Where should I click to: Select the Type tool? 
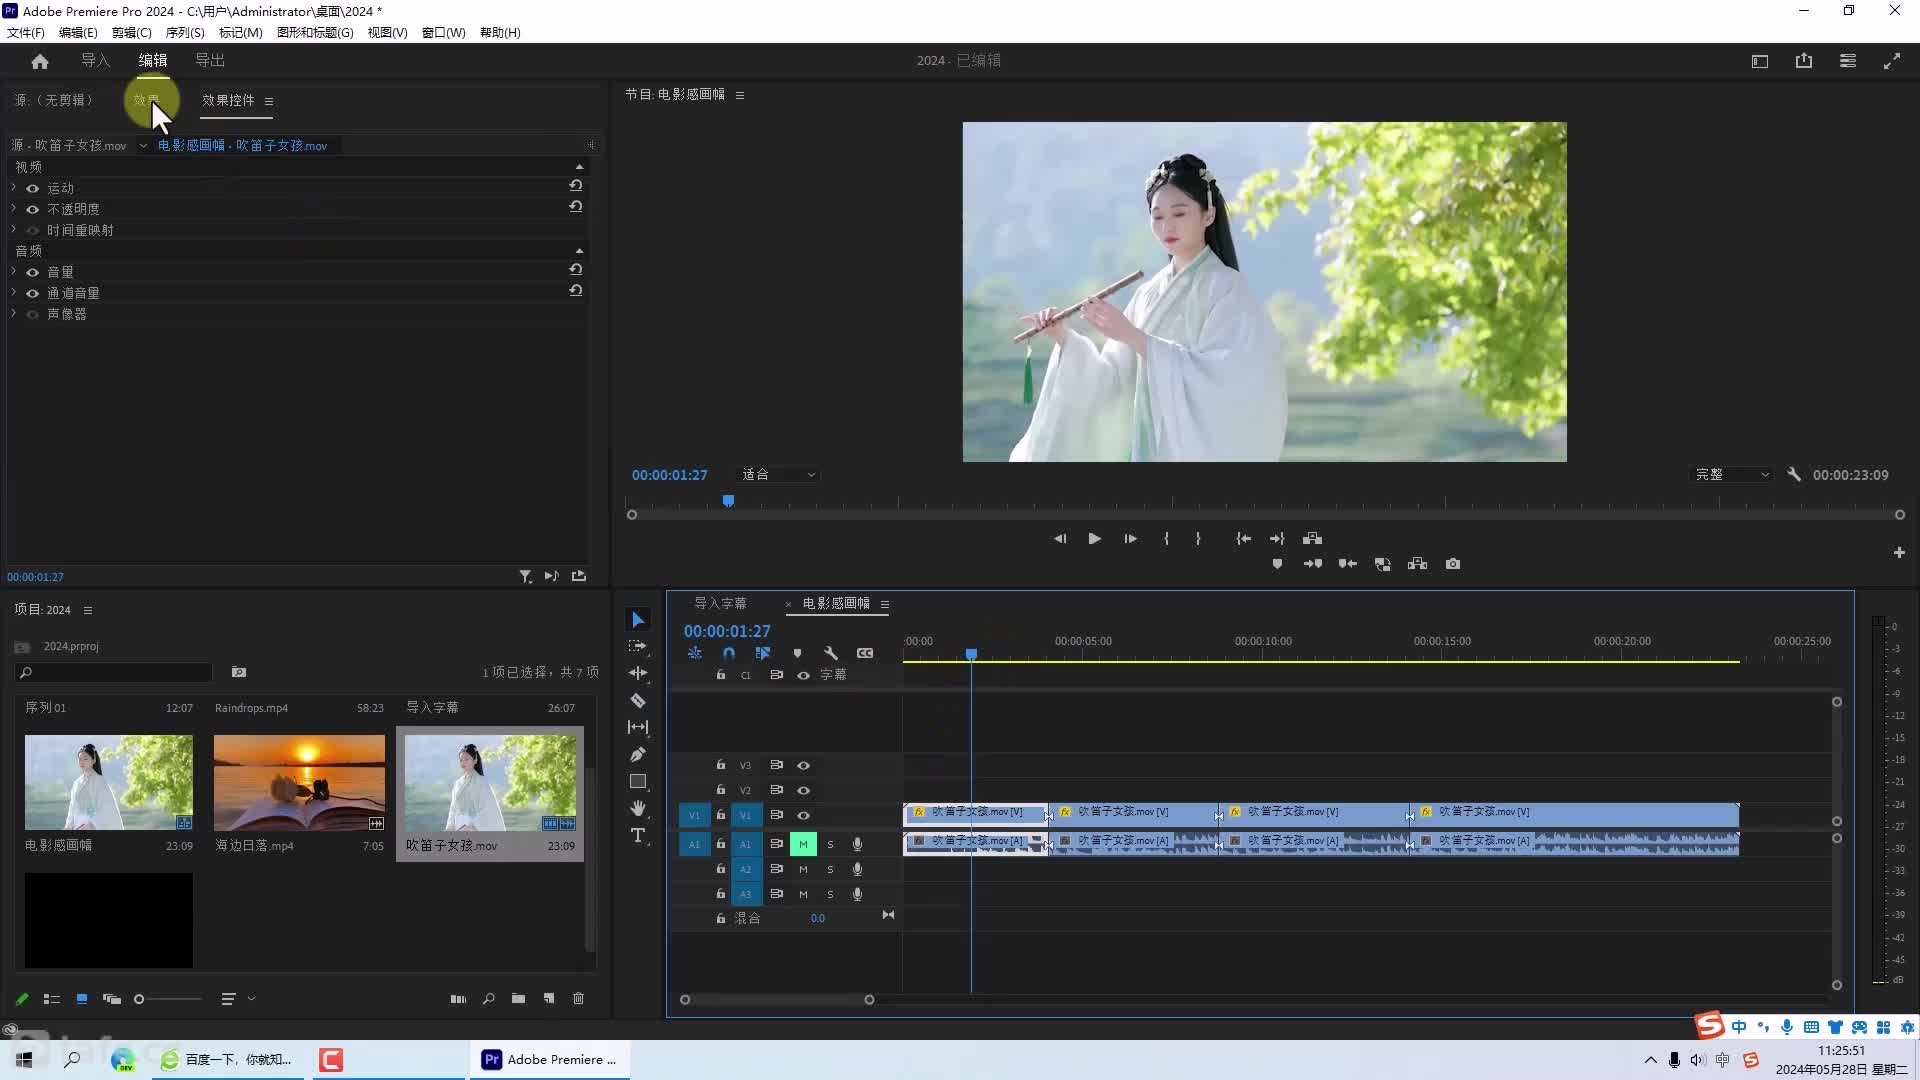tap(638, 835)
